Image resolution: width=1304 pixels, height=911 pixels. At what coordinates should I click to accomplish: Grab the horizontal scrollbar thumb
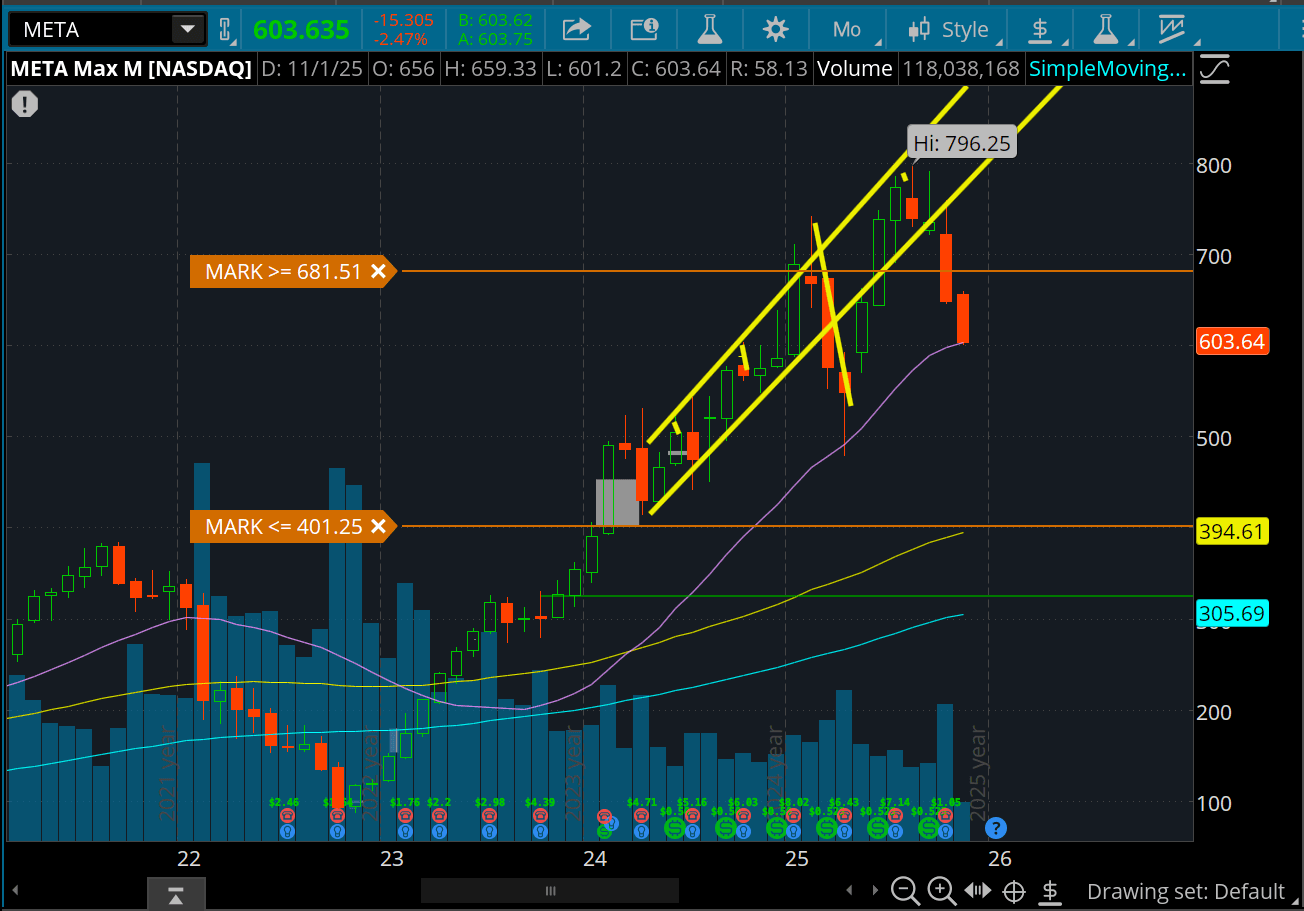coord(549,891)
